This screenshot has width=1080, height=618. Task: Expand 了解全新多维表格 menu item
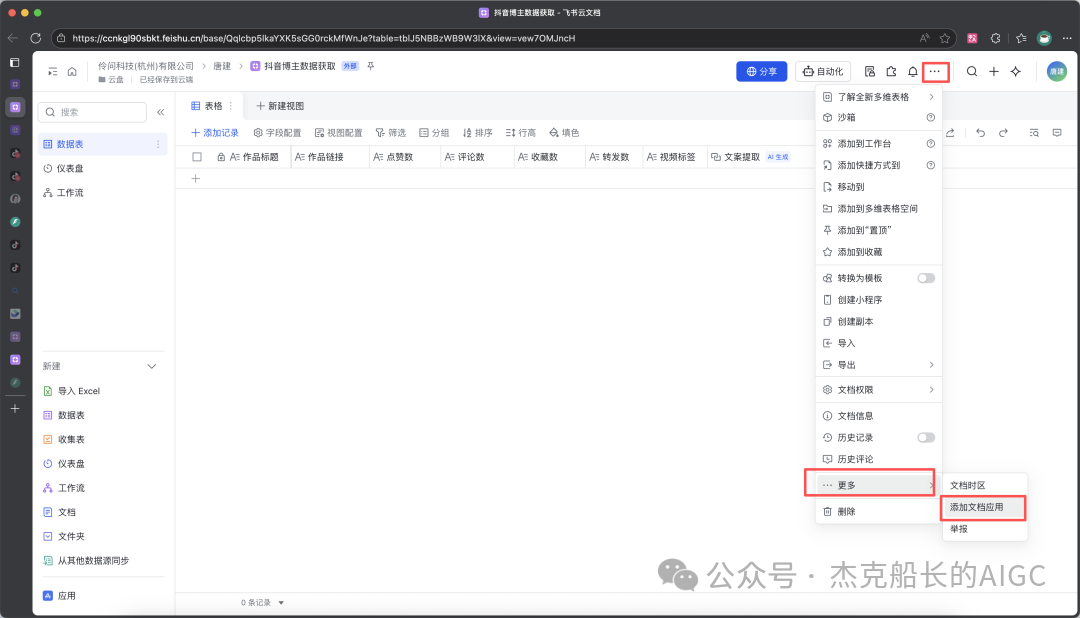(x=878, y=97)
